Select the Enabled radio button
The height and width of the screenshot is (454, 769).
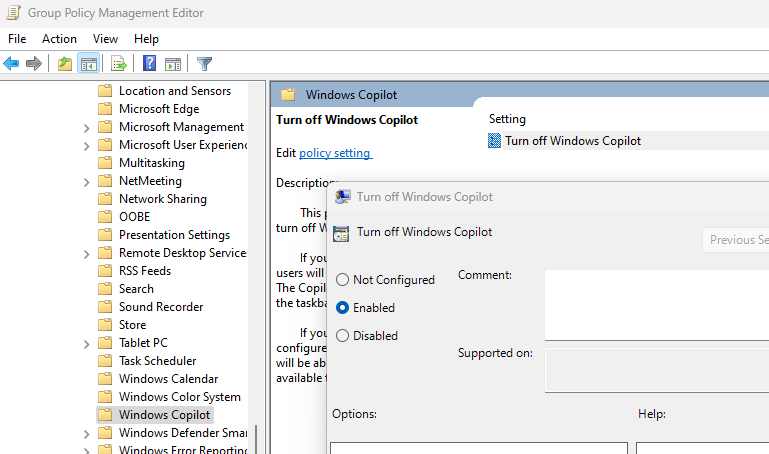click(x=342, y=307)
